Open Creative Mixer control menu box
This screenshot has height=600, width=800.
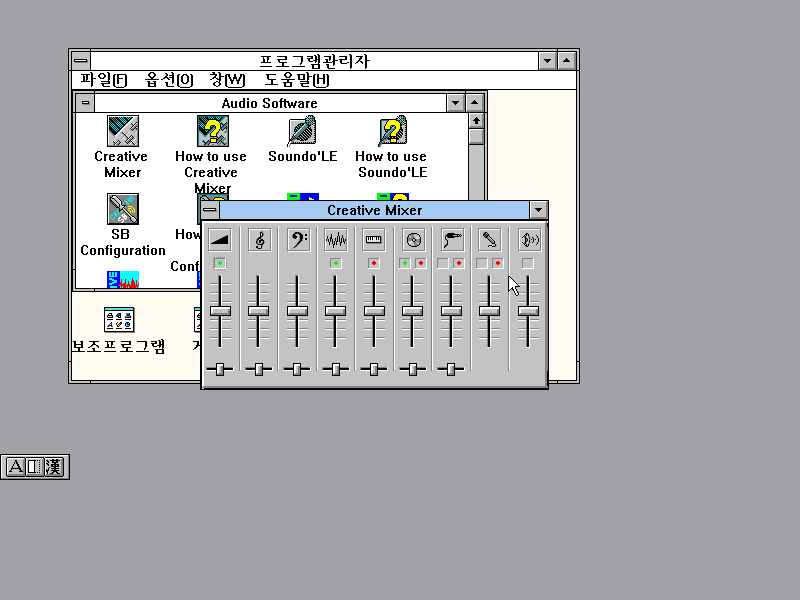click(x=210, y=210)
